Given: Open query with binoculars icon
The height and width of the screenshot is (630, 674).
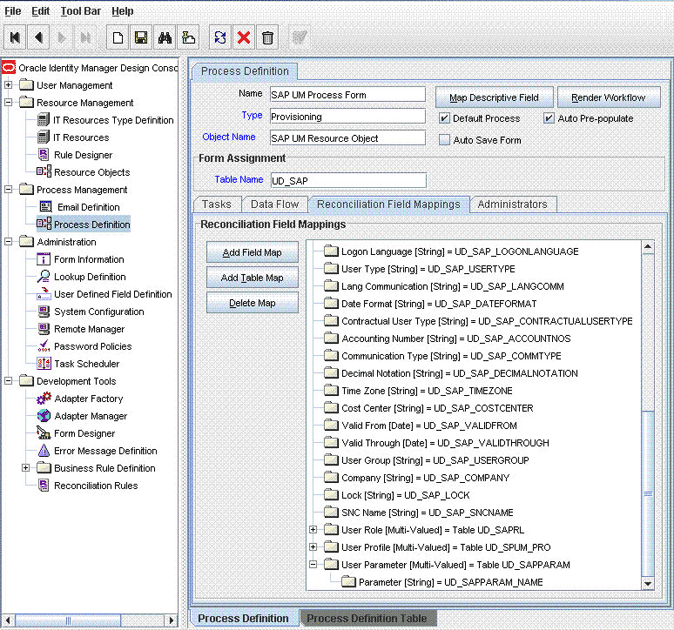Looking at the screenshot, I should coord(165,38).
